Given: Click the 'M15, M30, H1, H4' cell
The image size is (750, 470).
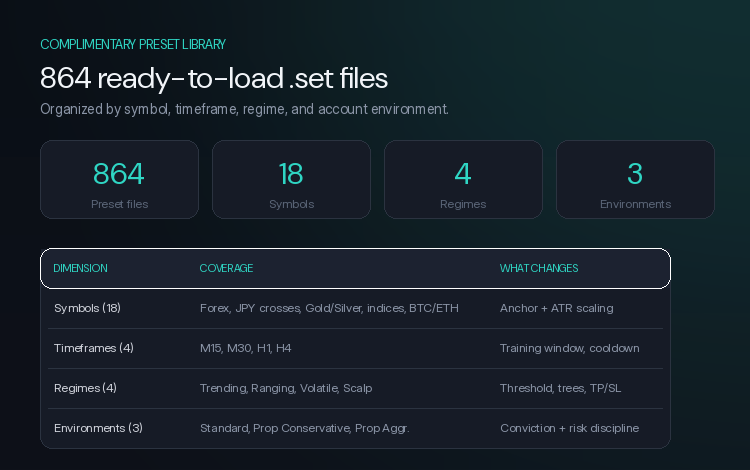Looking at the screenshot, I should pos(245,348).
